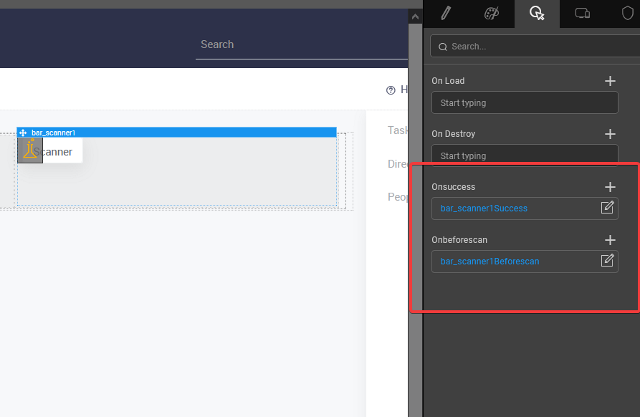640x417 pixels.
Task: Collapse the panel with the chevron arrow
Action: coord(416,17)
